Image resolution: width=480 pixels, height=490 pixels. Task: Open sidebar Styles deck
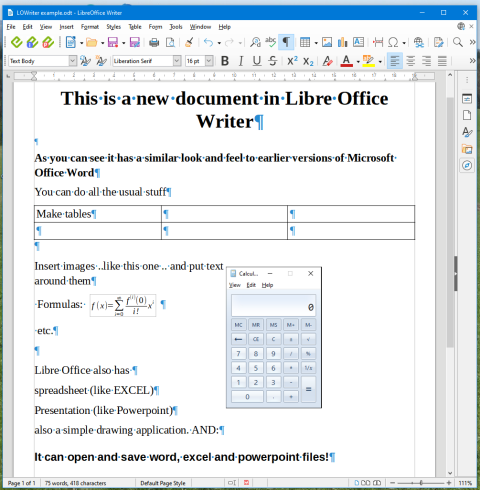(467, 132)
